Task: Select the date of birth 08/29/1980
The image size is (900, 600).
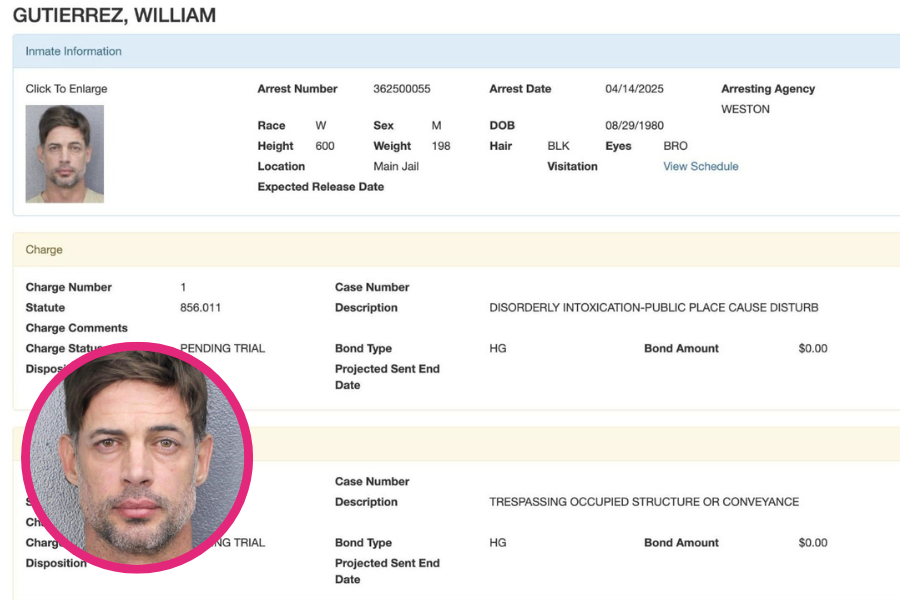Action: tap(634, 126)
